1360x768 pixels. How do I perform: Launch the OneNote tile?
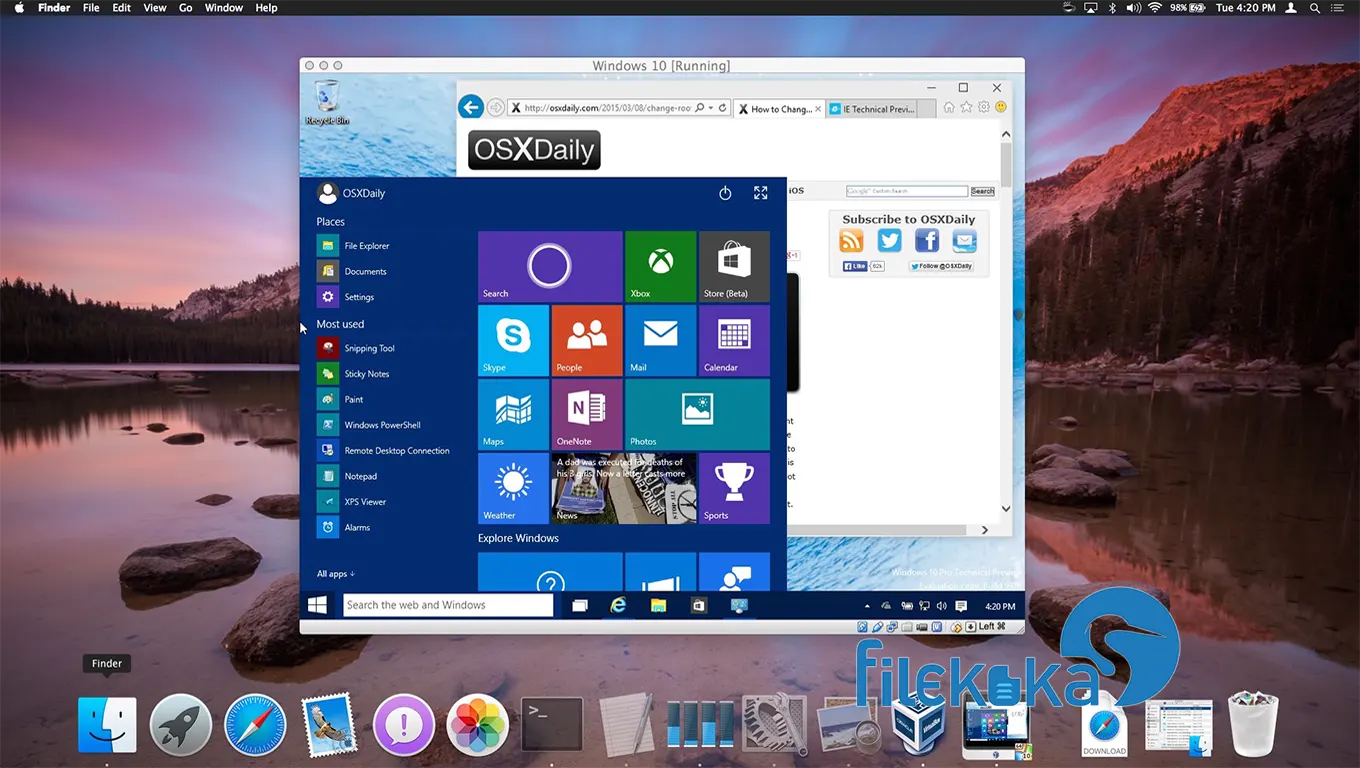(587, 414)
